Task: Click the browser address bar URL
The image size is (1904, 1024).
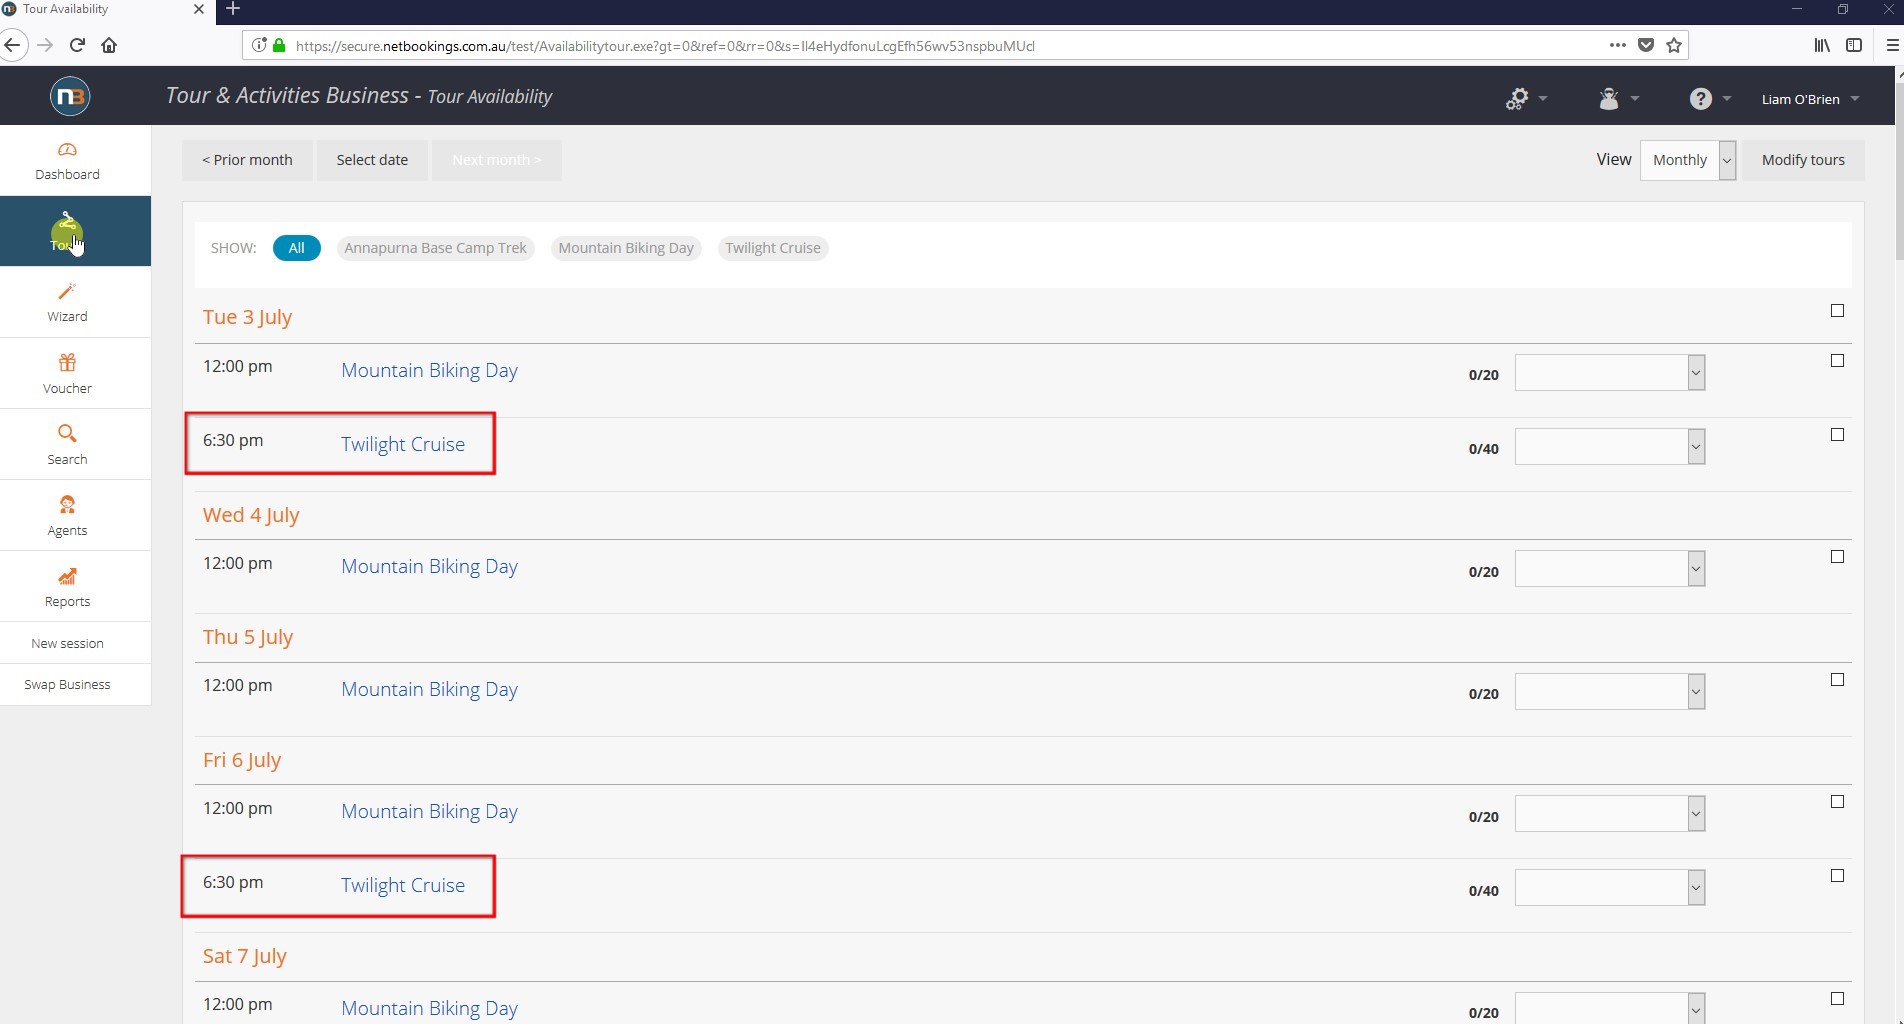Action: [665, 45]
